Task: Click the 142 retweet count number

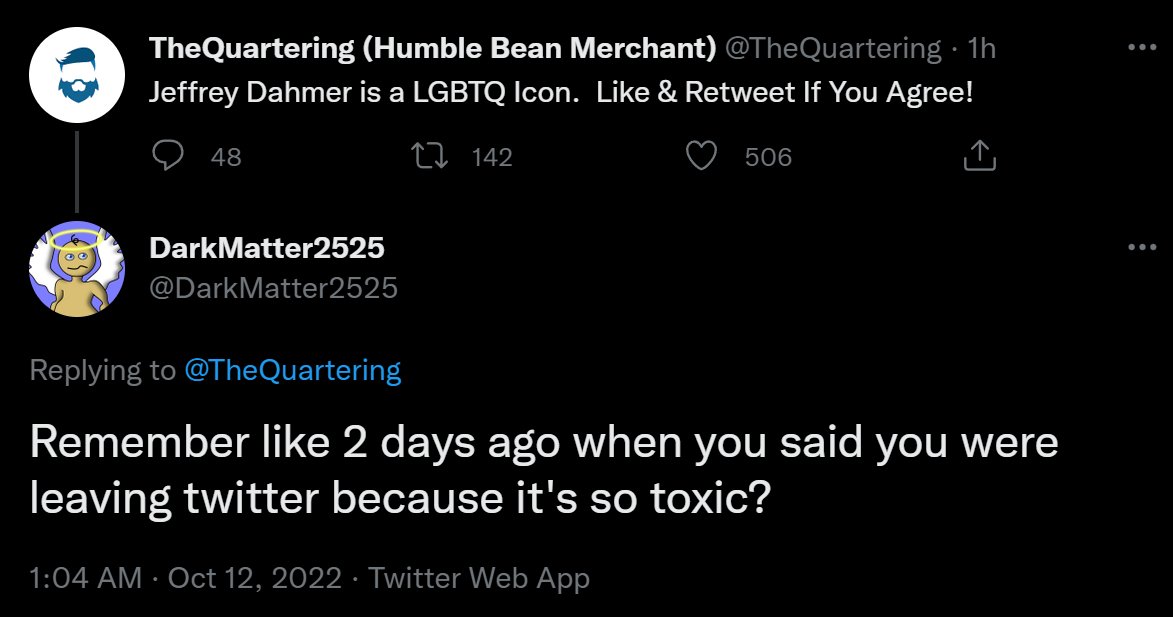Action: (x=491, y=157)
